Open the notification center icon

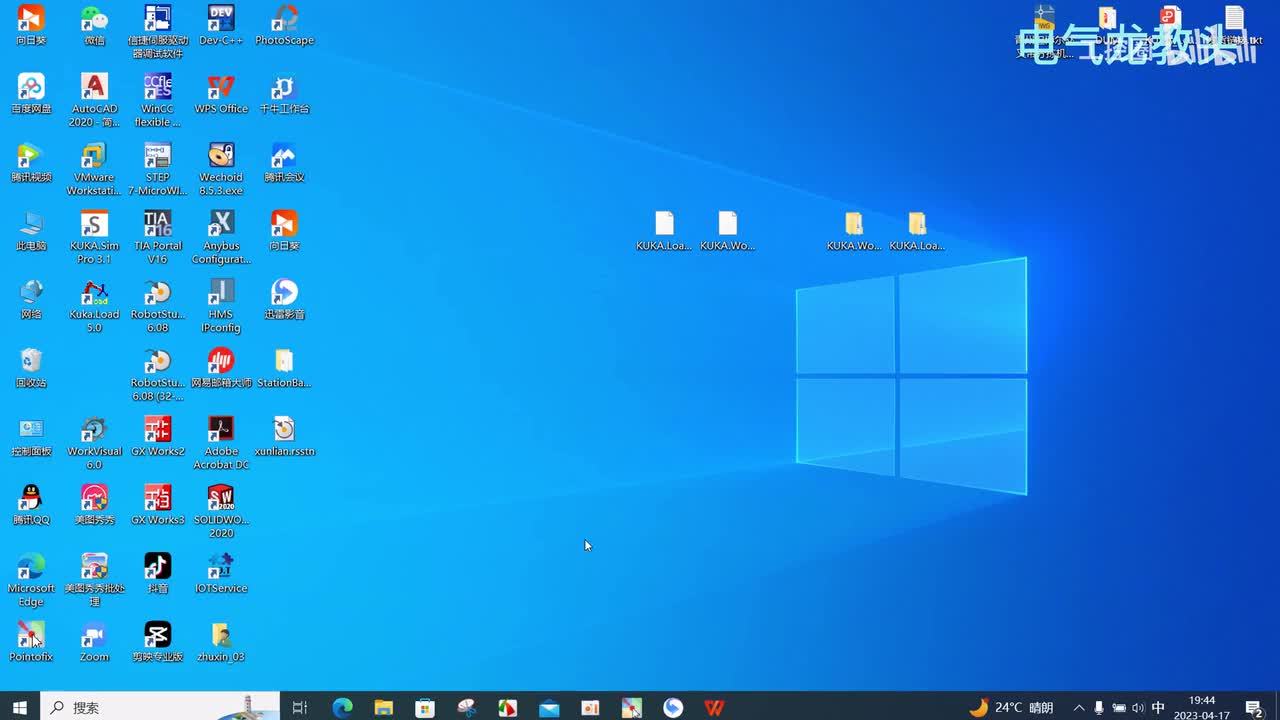click(x=1254, y=707)
